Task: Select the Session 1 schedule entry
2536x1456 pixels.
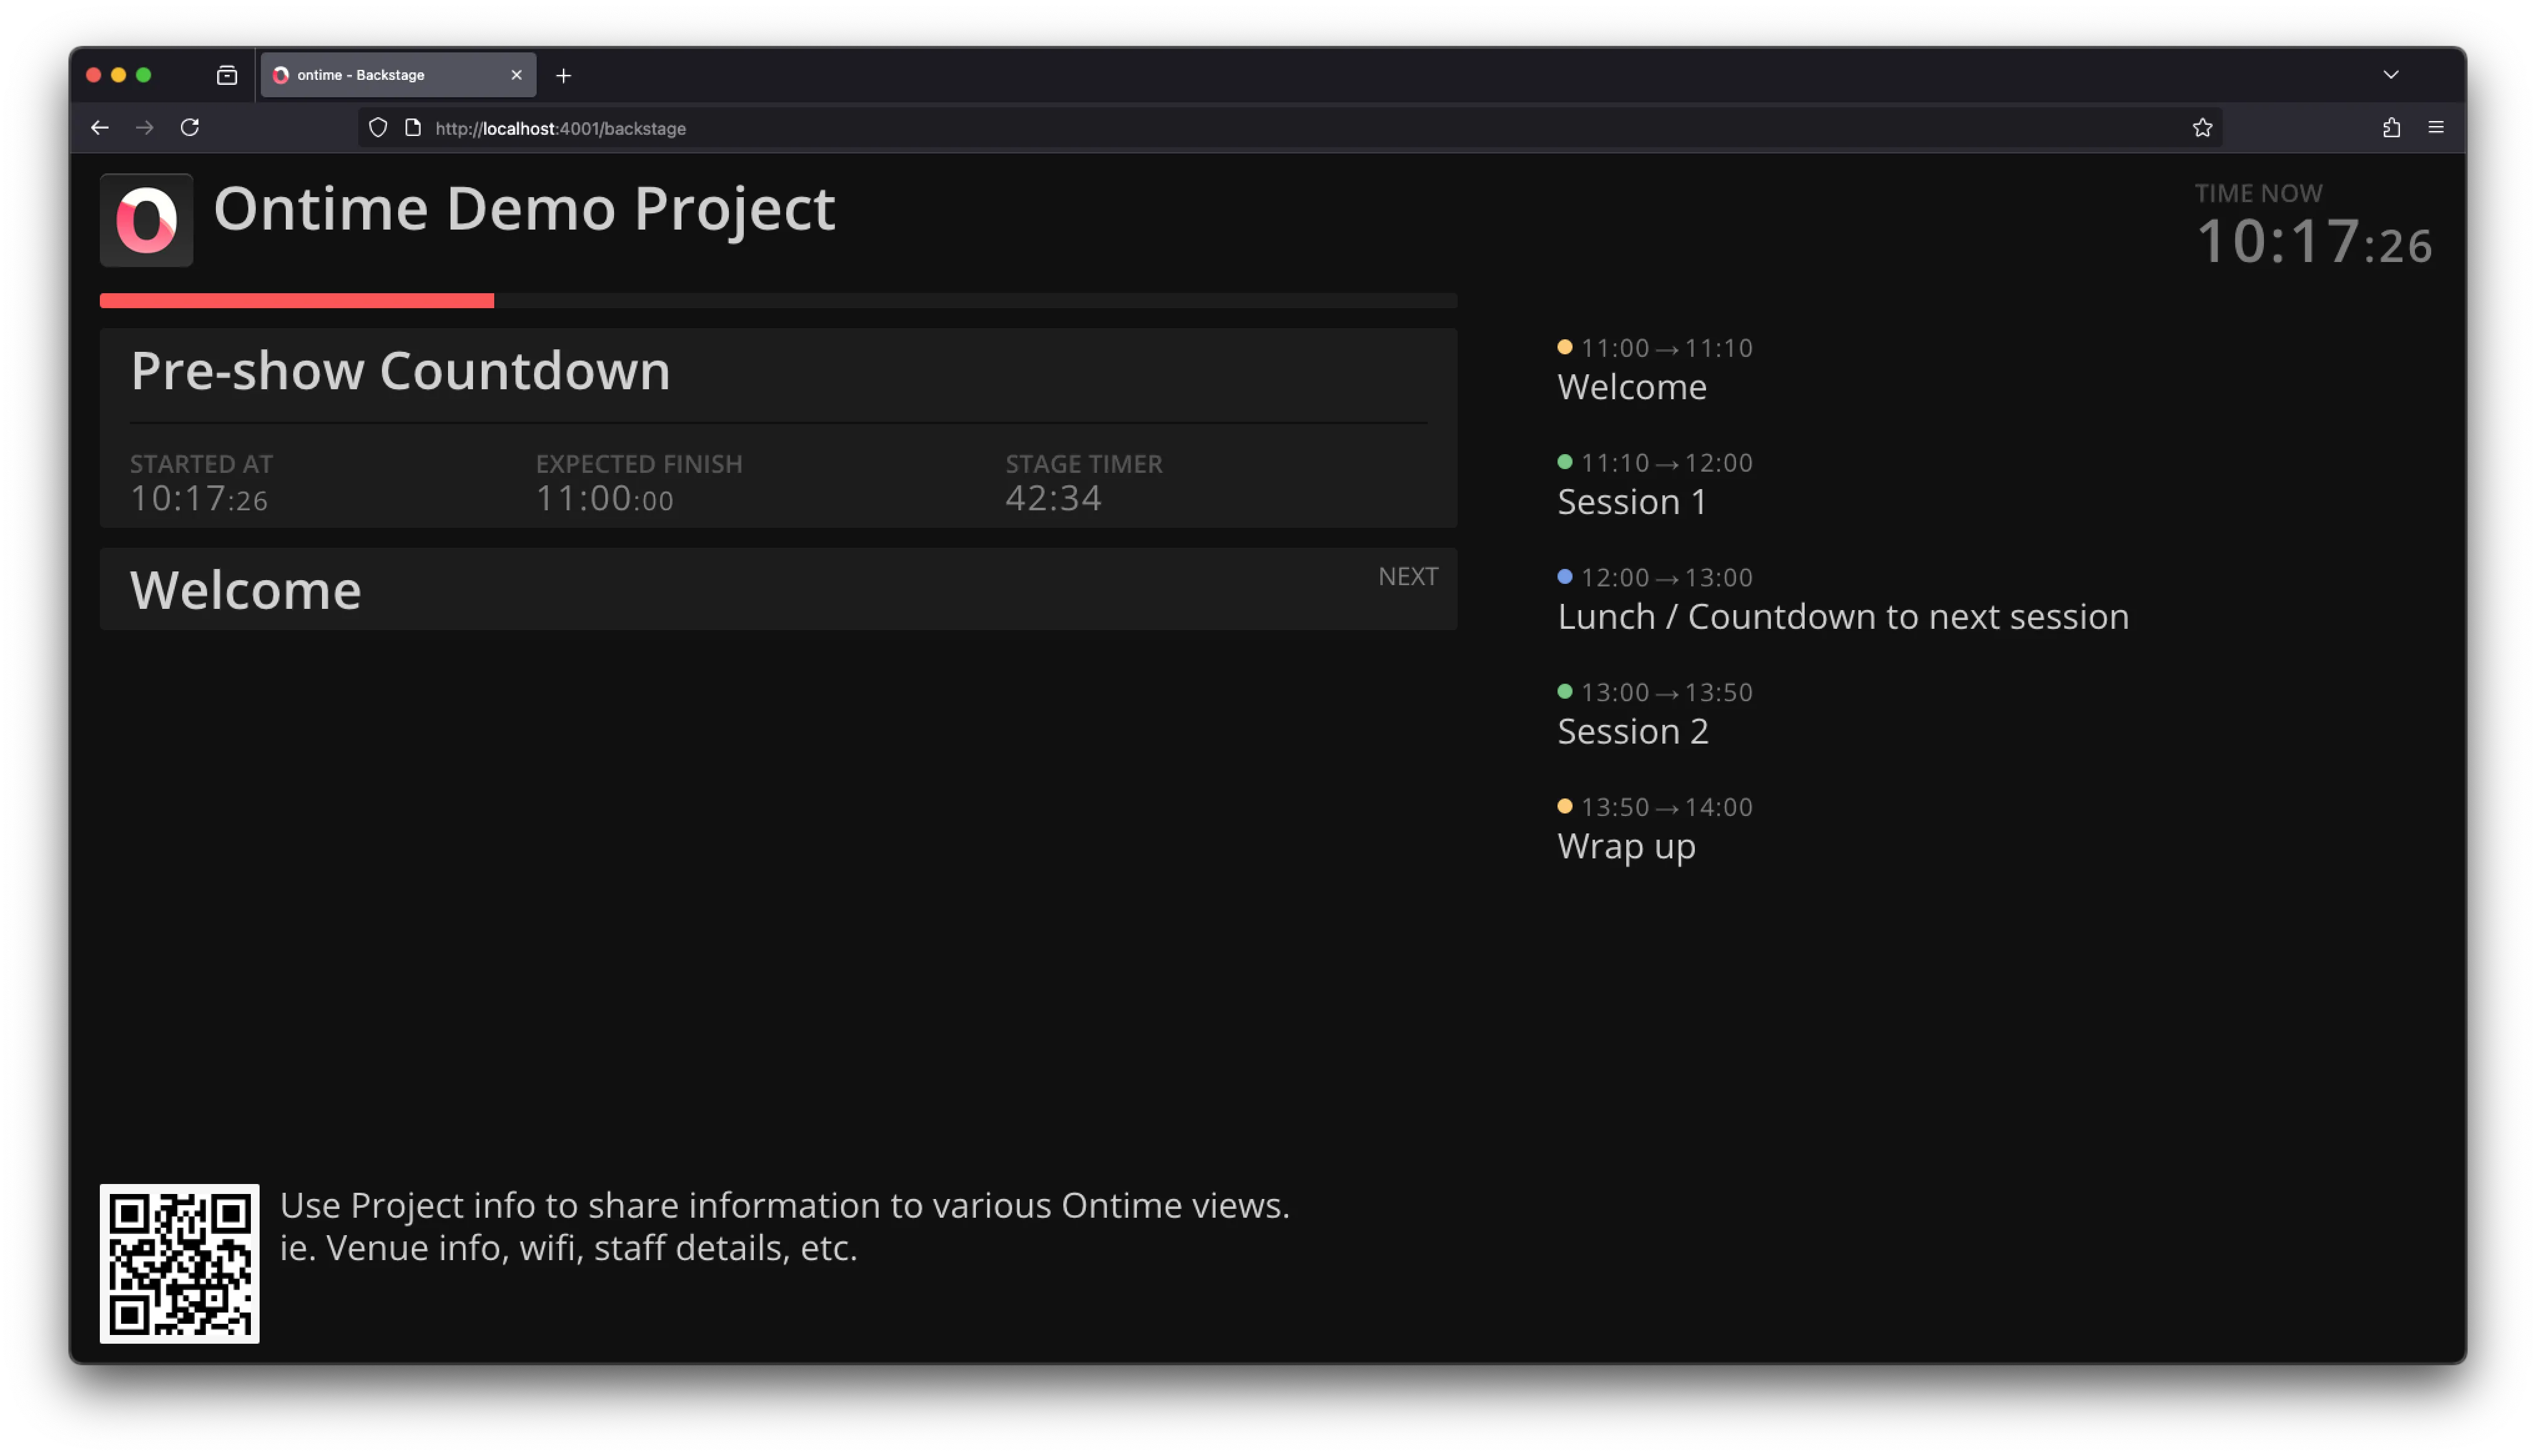Action: click(x=1632, y=501)
